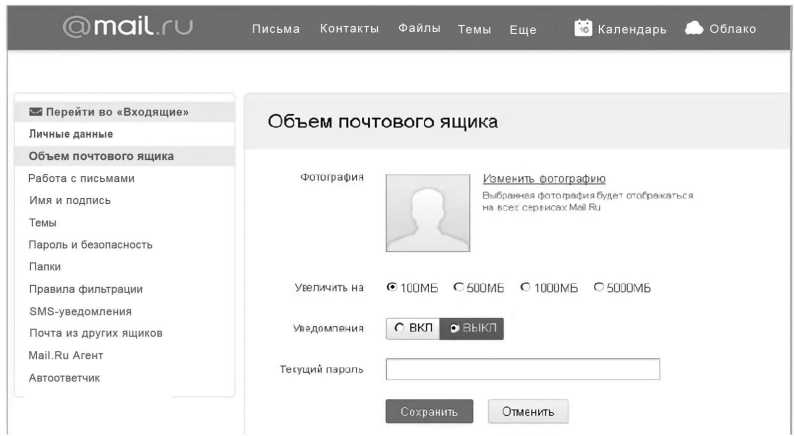The image size is (794, 436).
Task: Click the envelope icon beside «Входящие»
Action: tap(35, 112)
